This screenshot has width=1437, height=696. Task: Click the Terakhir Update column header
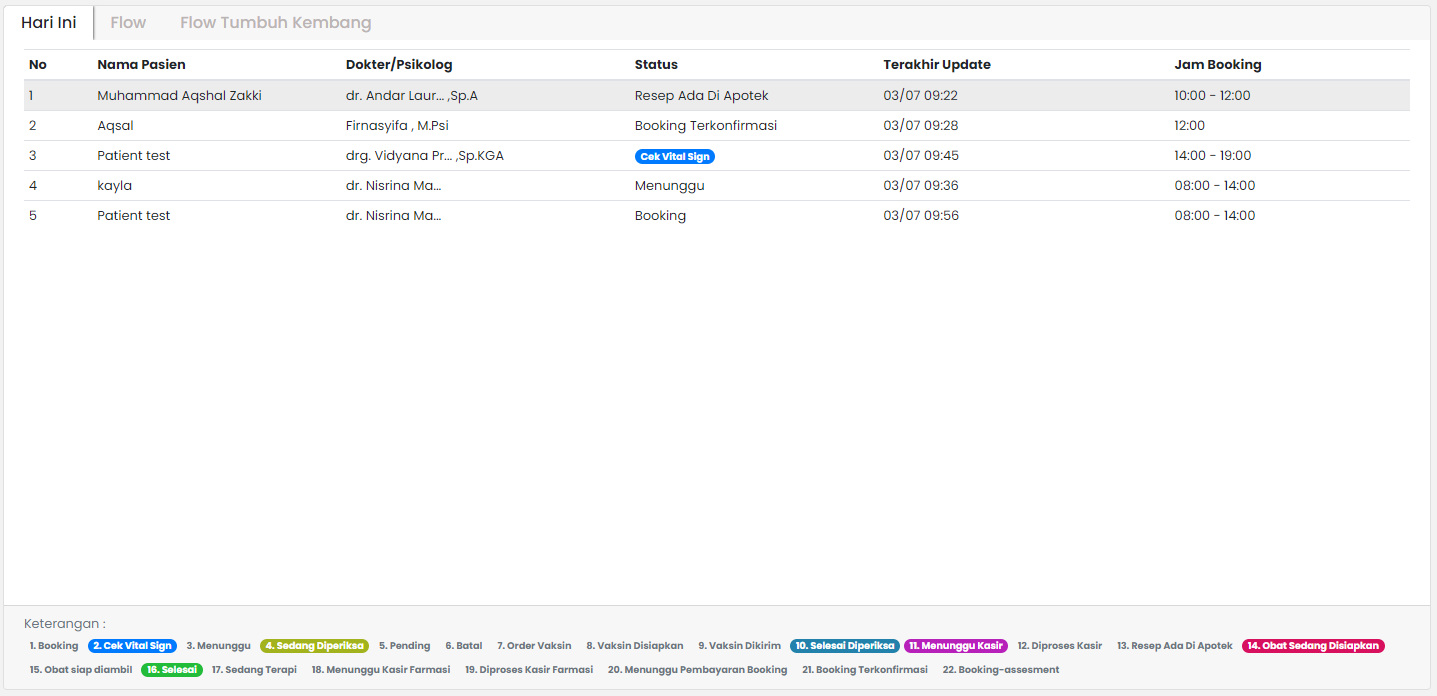pos(936,64)
